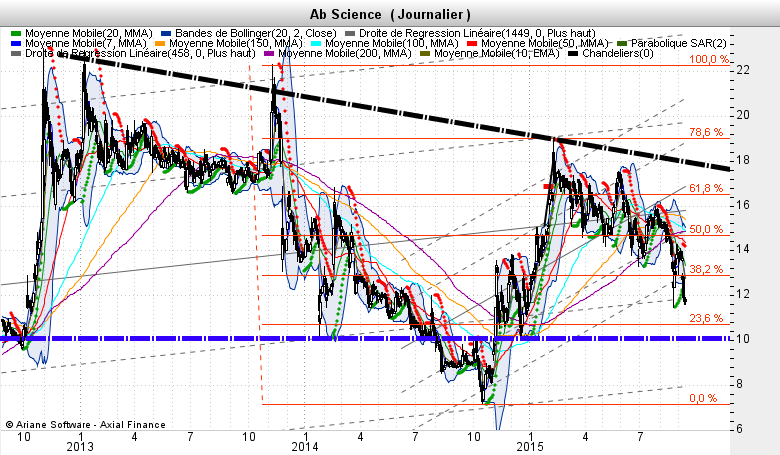Click price axis value 8
This screenshot has height=455, width=780.
pos(739,384)
